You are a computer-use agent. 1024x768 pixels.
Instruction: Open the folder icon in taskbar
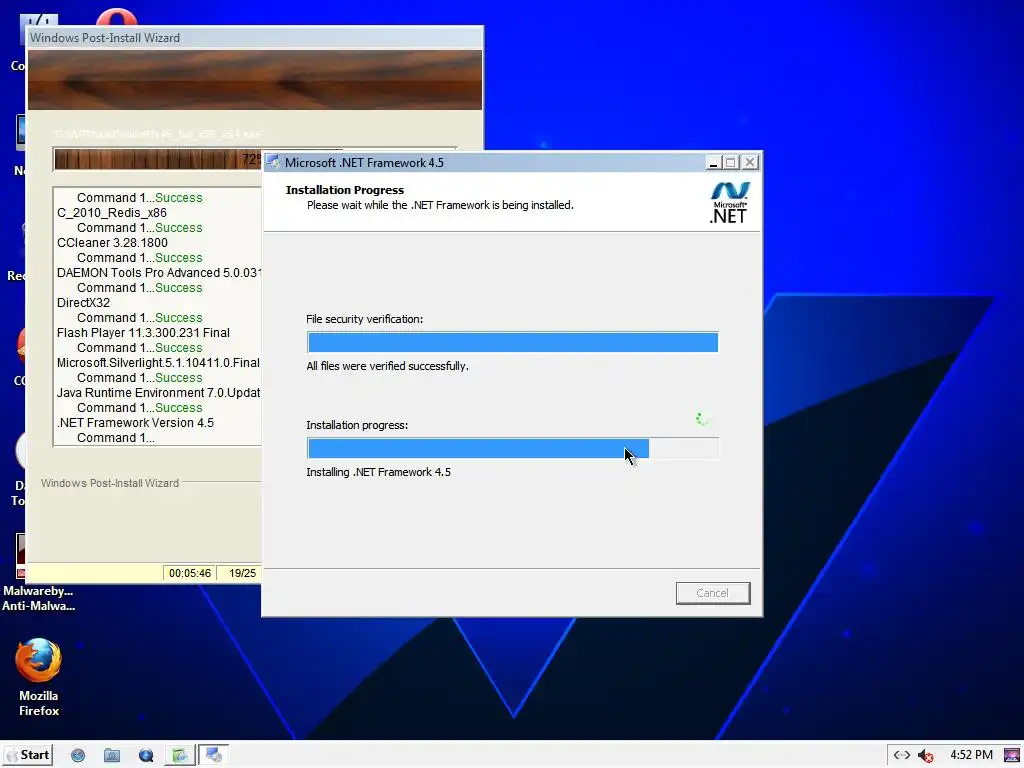point(112,755)
